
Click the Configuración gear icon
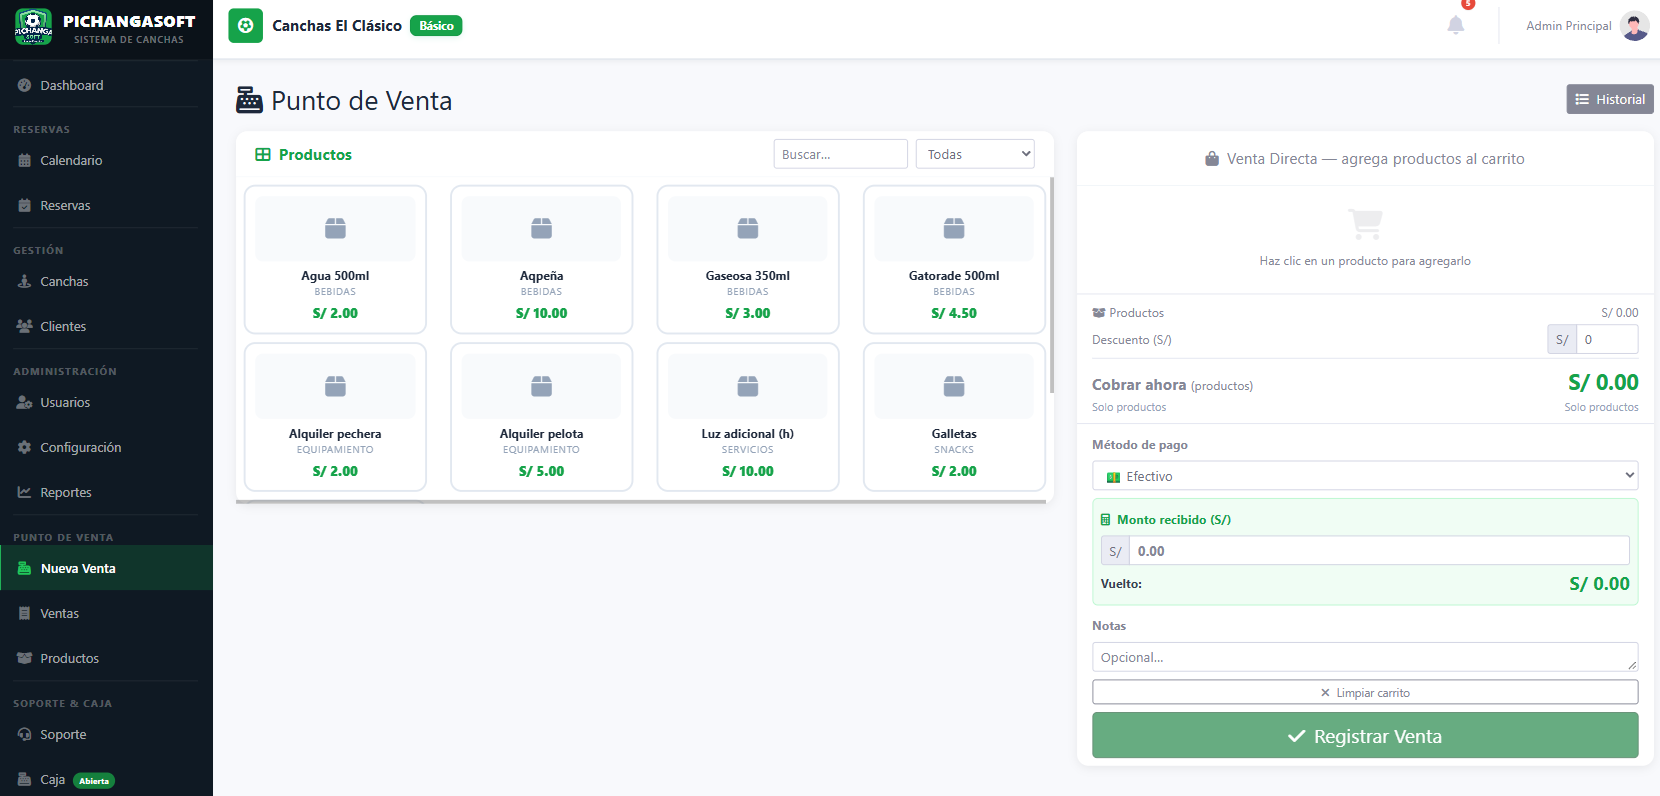click(x=24, y=447)
